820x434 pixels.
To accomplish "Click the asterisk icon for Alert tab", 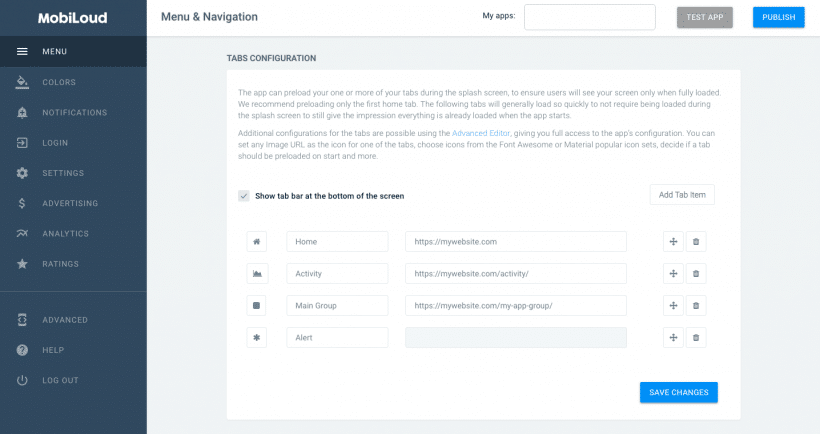I will click(257, 338).
